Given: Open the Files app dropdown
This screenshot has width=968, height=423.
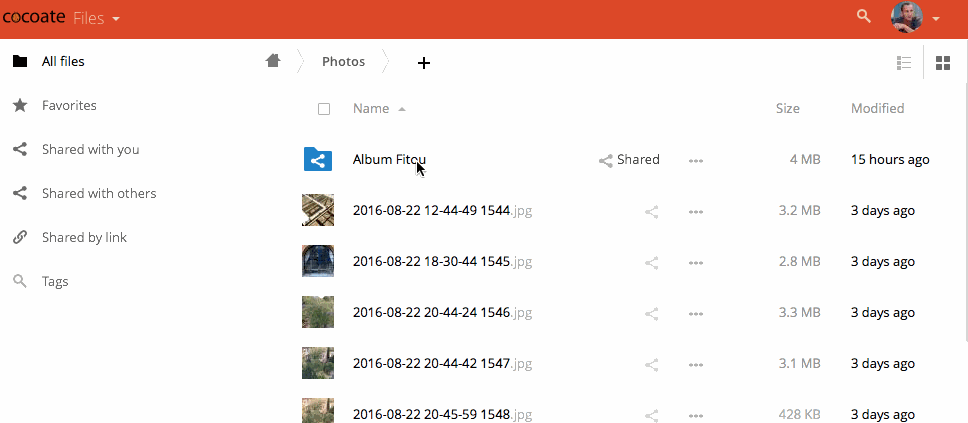Looking at the screenshot, I should tap(96, 19).
